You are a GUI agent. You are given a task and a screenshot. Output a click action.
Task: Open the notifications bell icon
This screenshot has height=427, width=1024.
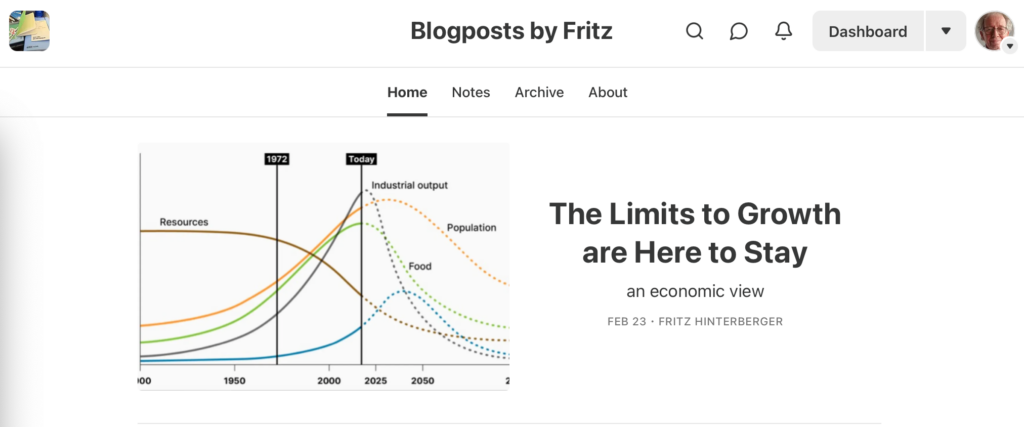pyautogui.click(x=784, y=31)
